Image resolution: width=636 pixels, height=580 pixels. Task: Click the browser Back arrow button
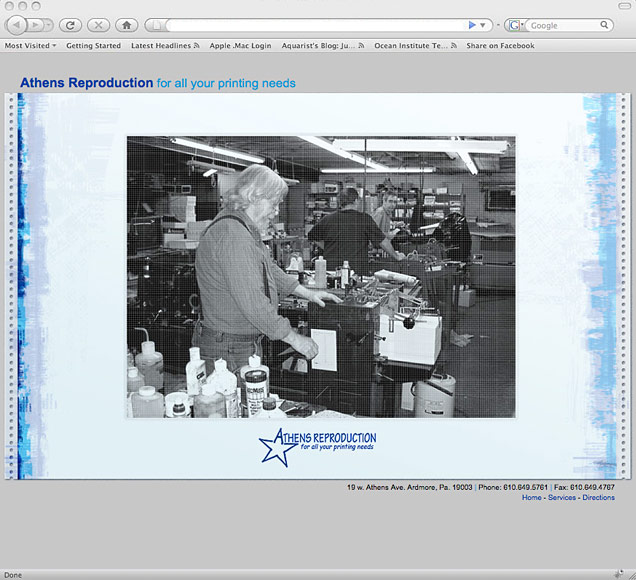point(17,25)
